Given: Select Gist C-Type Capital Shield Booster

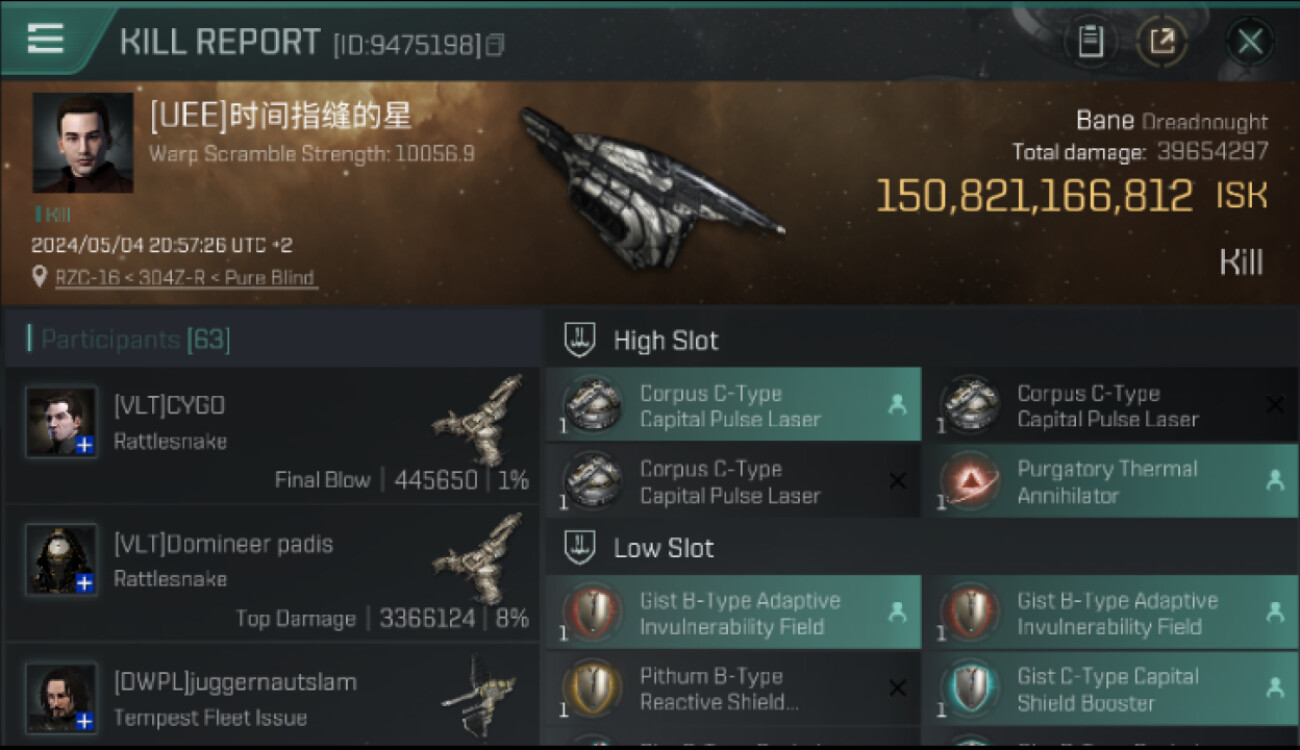Looking at the screenshot, I should click(x=1110, y=689).
